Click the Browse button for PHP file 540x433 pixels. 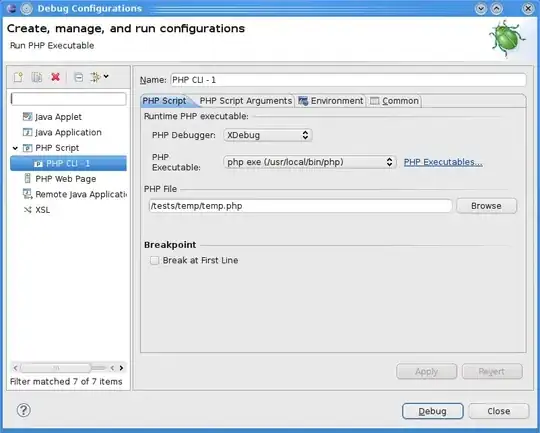[486, 206]
